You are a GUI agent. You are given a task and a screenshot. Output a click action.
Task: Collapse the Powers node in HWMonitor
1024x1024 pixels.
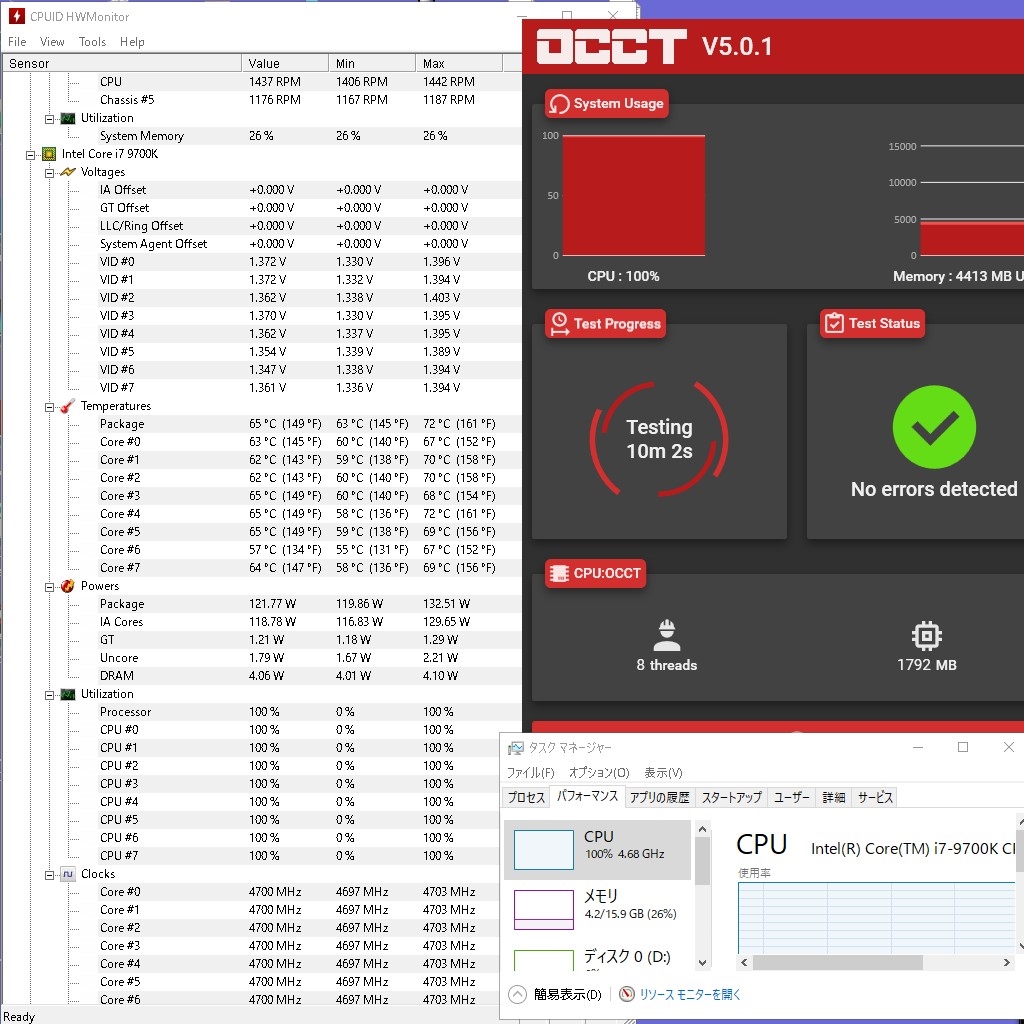pyautogui.click(x=49, y=587)
